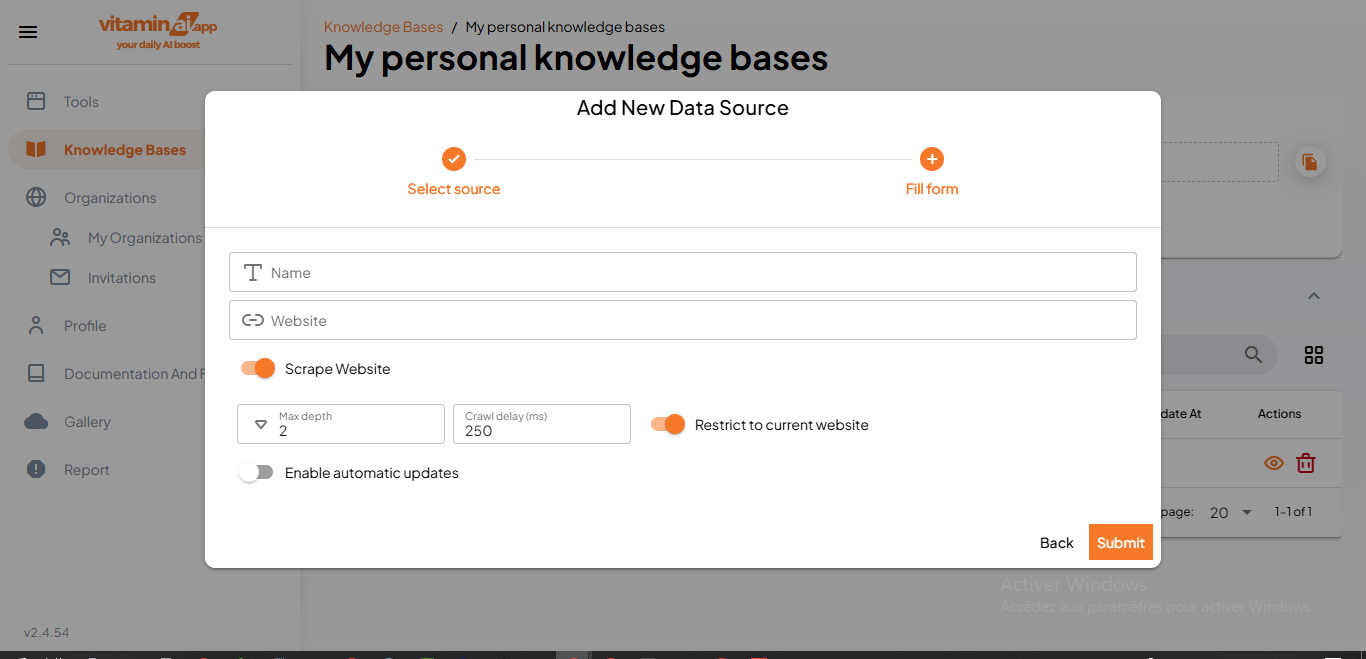Submit the new data source form

pyautogui.click(x=1120, y=542)
